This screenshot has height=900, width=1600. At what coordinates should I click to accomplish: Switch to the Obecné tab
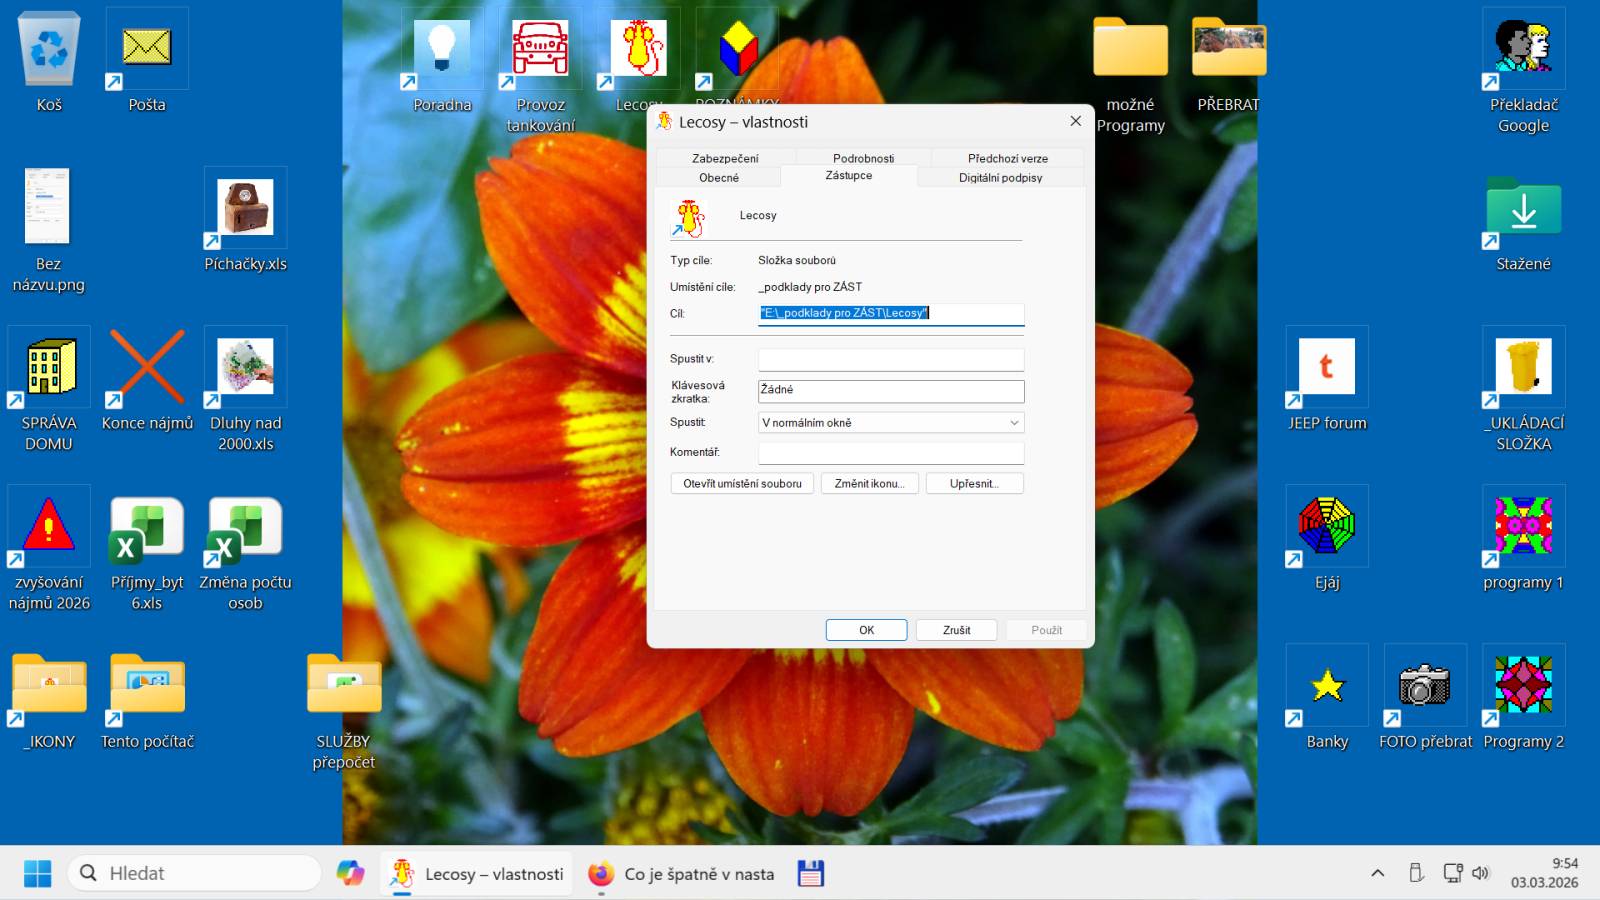pyautogui.click(x=719, y=178)
